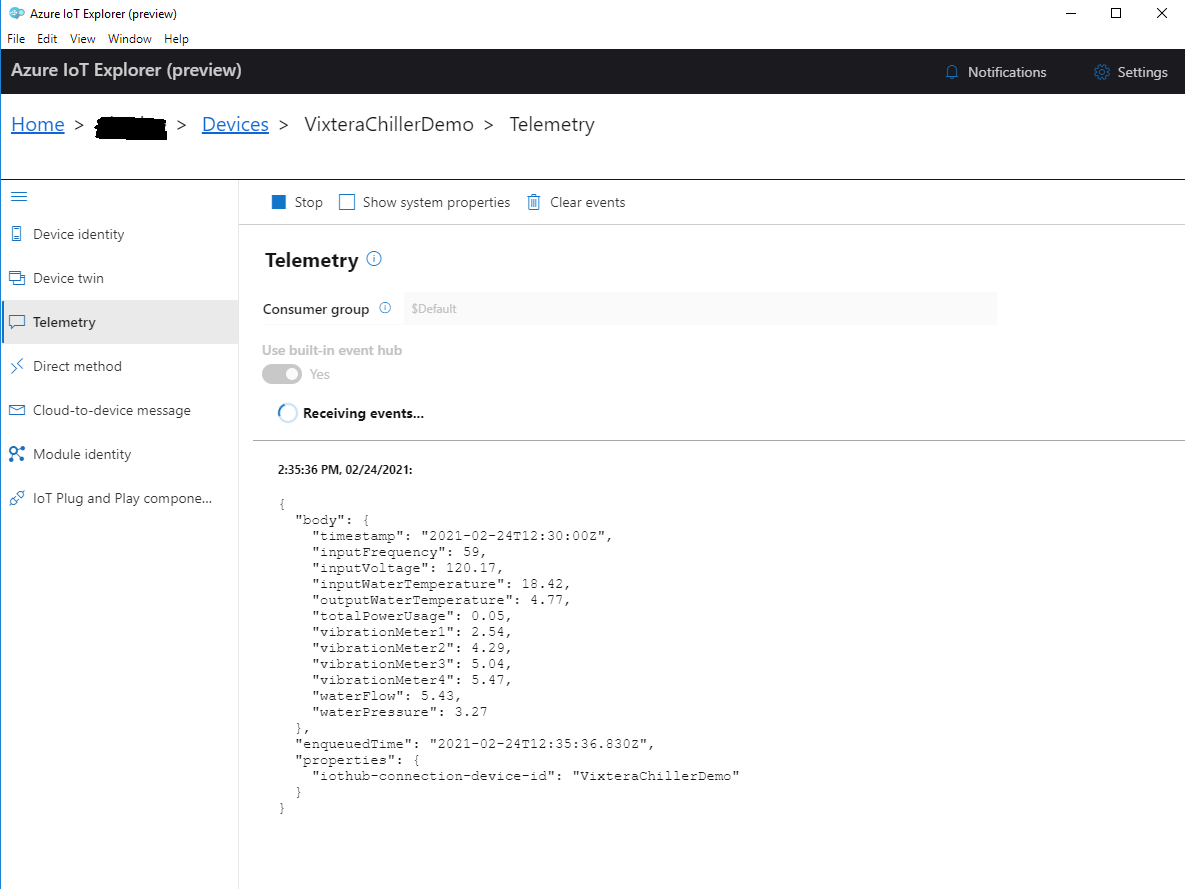1185x889 pixels.
Task: Click the Receiving events loading spinner
Action: click(287, 413)
